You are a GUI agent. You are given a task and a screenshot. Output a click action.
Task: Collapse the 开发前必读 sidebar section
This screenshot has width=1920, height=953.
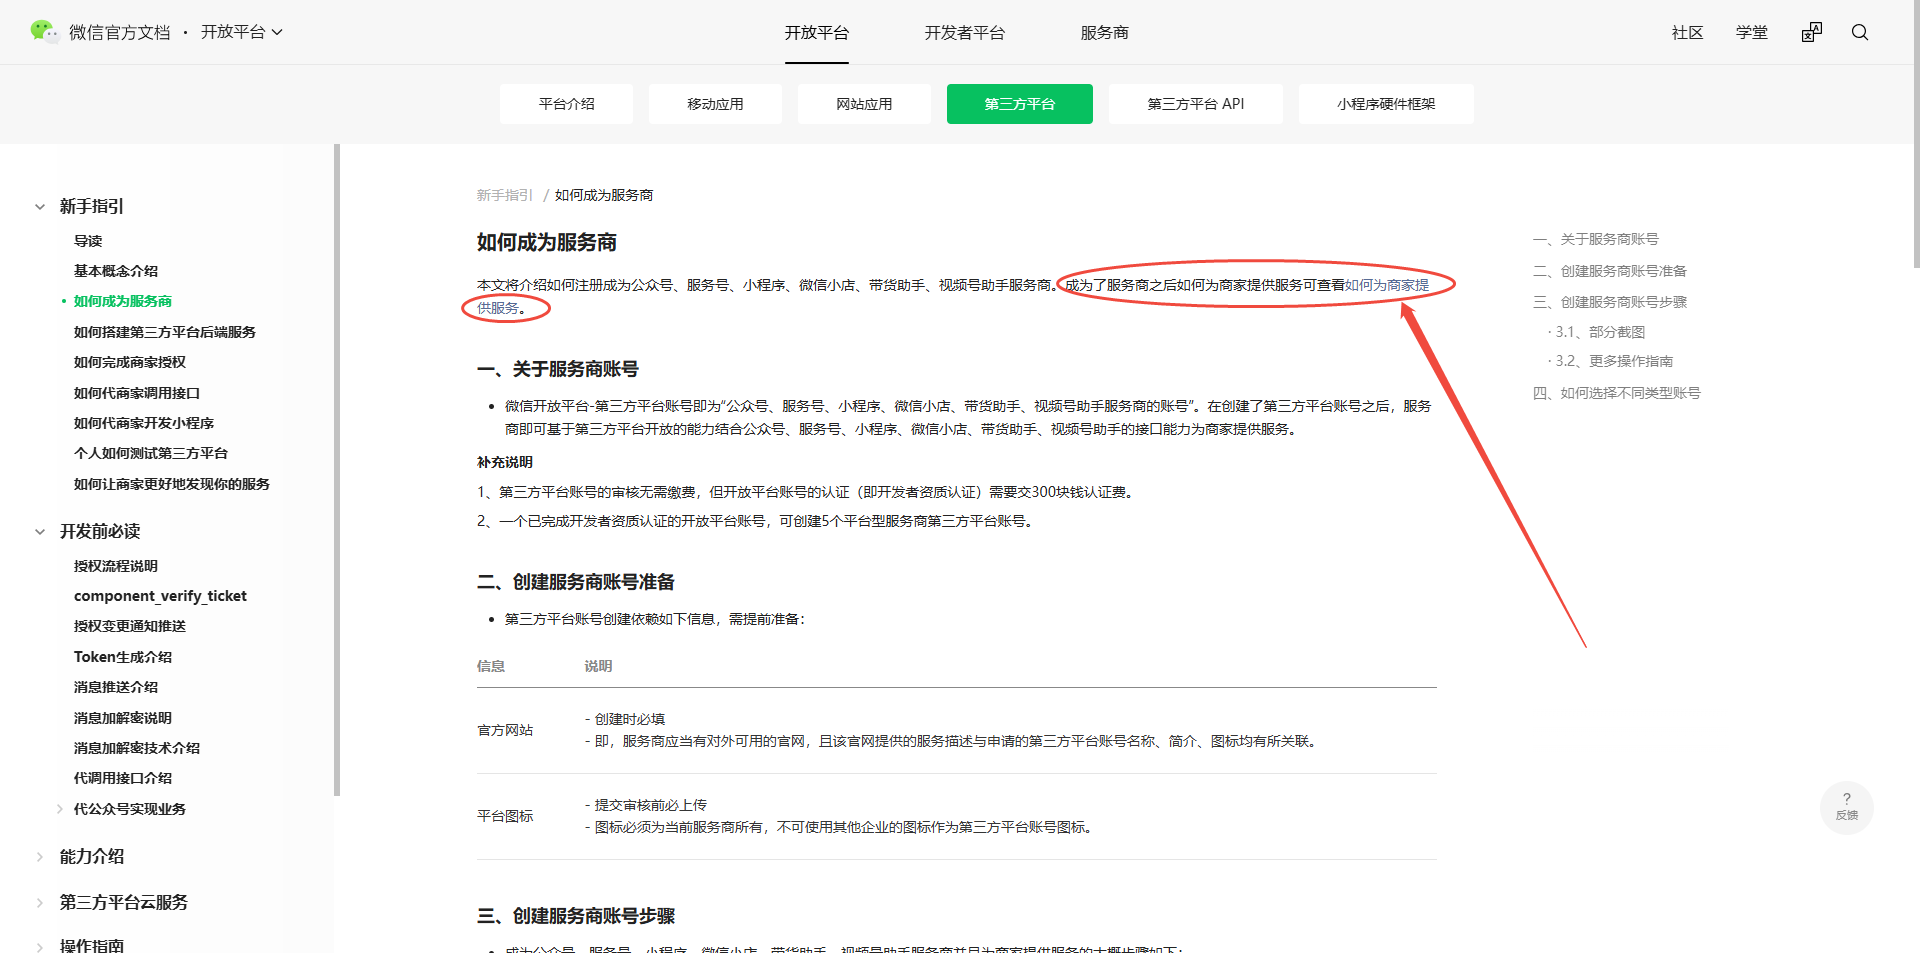coord(40,532)
